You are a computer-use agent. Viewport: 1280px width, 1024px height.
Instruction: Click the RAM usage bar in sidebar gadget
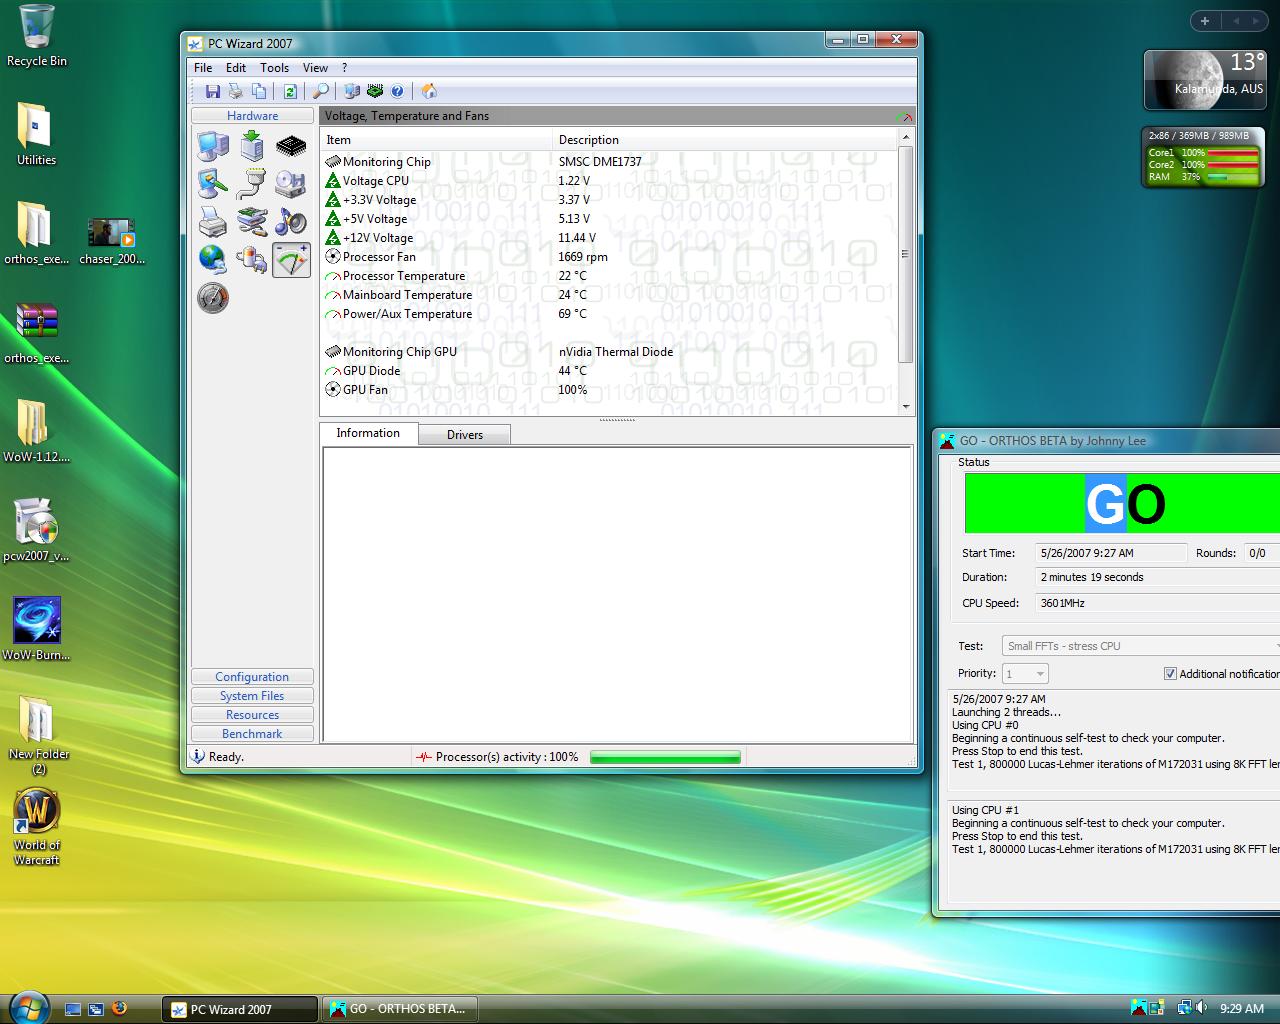[1232, 177]
